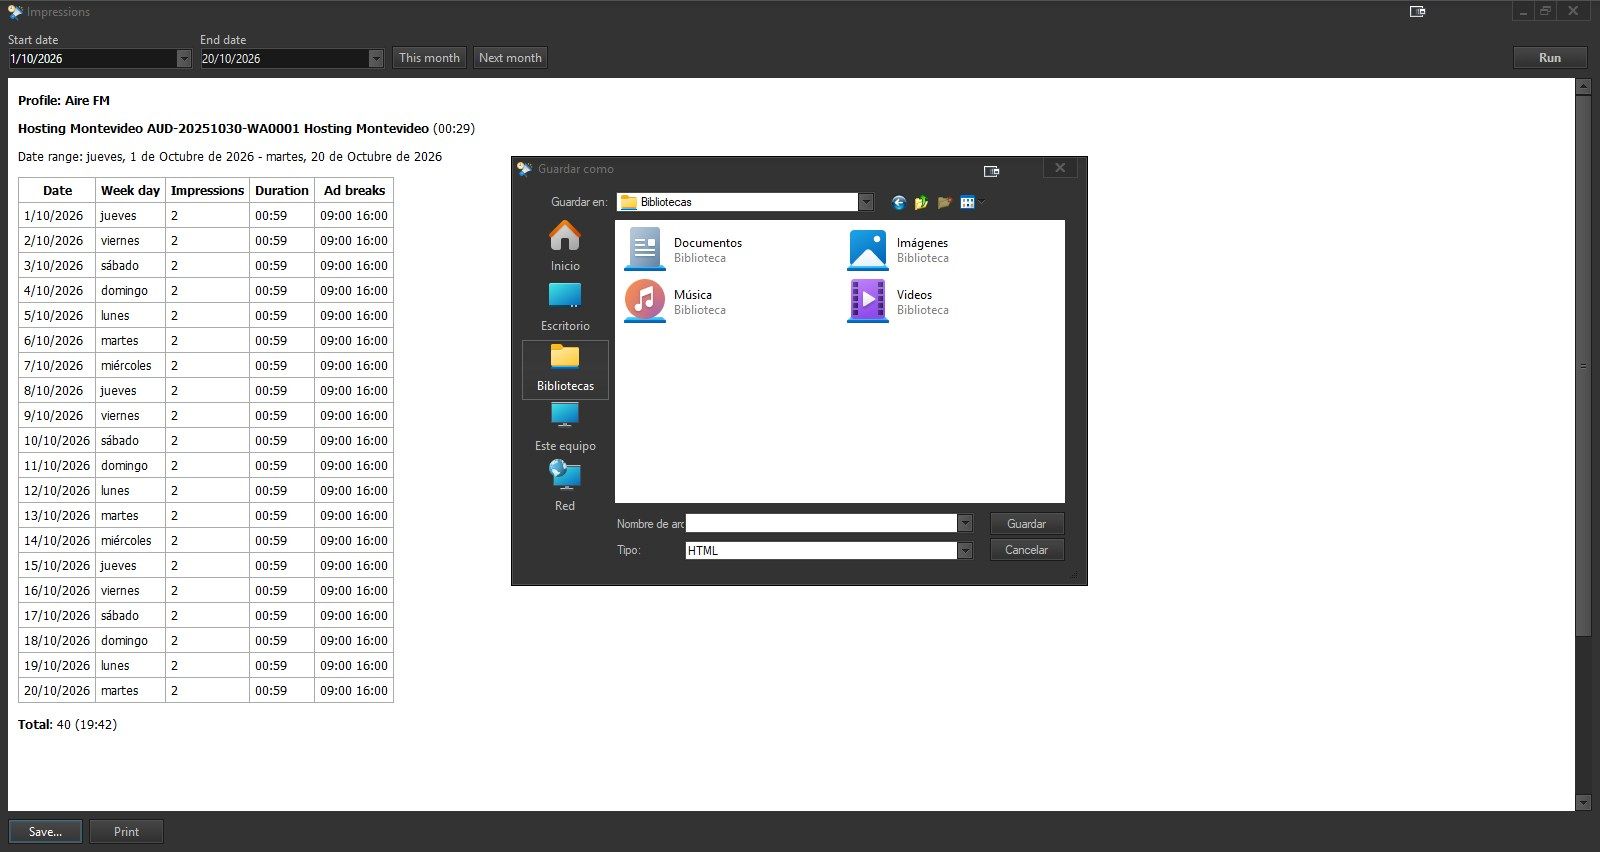Open the Documentos library

tap(685, 250)
